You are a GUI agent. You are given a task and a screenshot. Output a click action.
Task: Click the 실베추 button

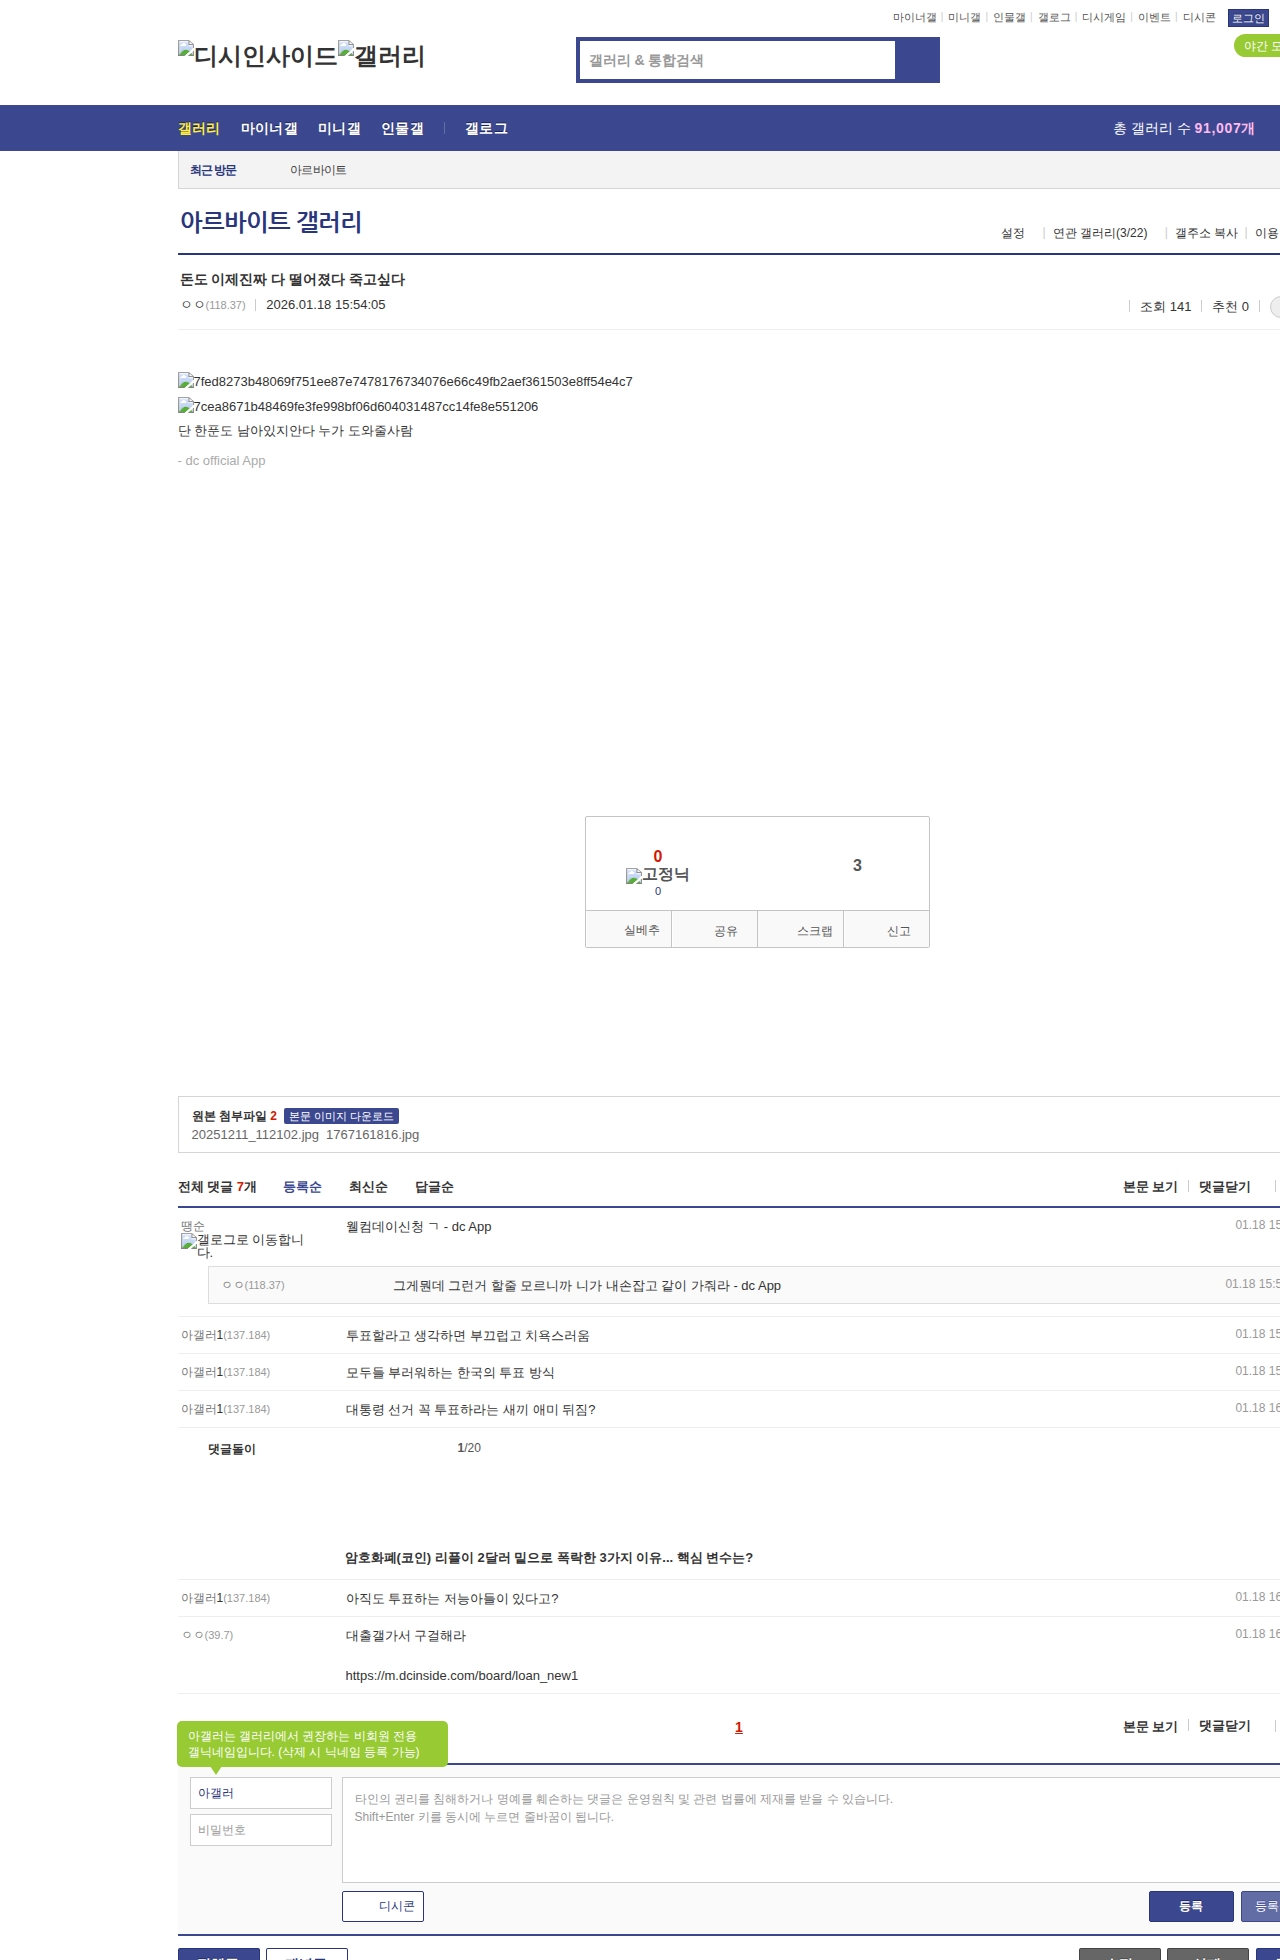(x=629, y=929)
